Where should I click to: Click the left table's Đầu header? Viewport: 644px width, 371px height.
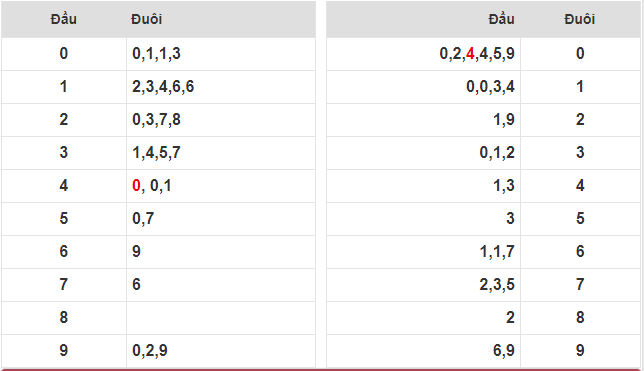(64, 19)
